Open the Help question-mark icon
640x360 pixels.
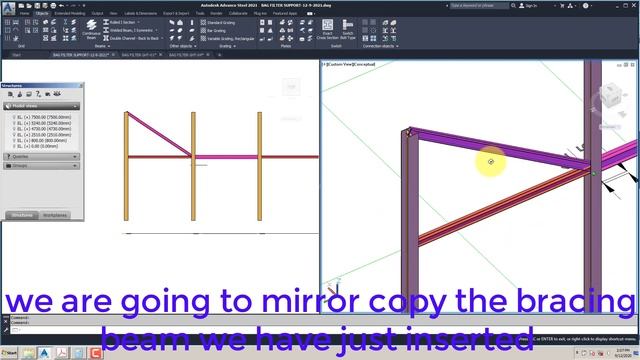tap(586, 6)
